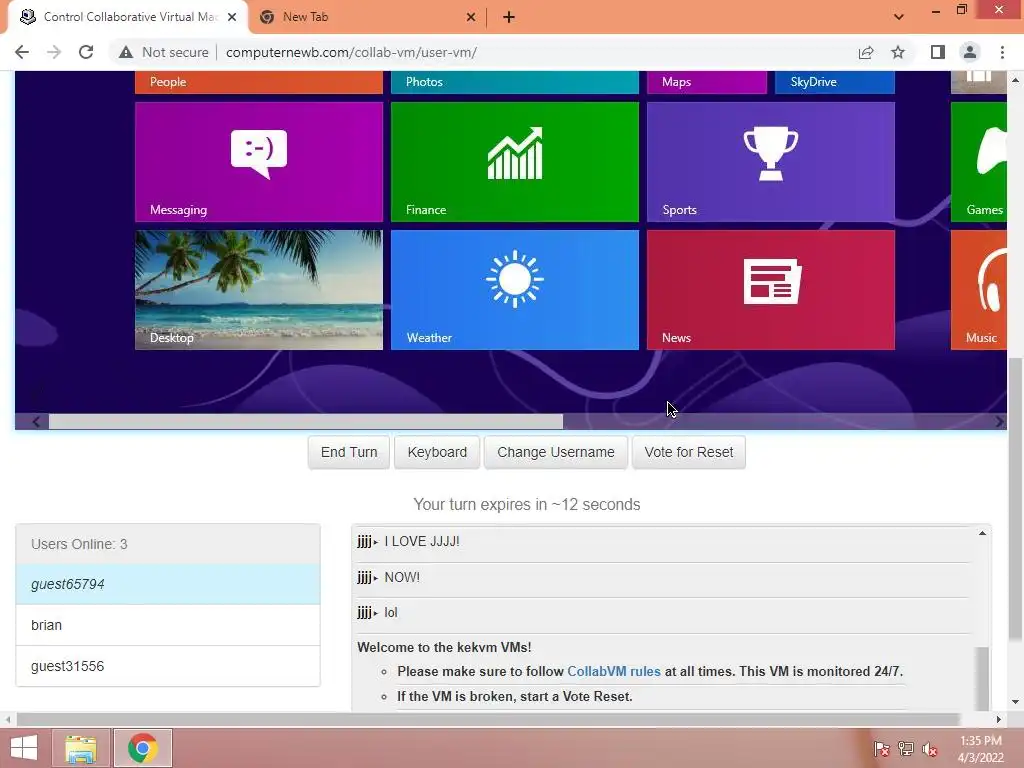
Task: Share this page icon
Action: [866, 52]
